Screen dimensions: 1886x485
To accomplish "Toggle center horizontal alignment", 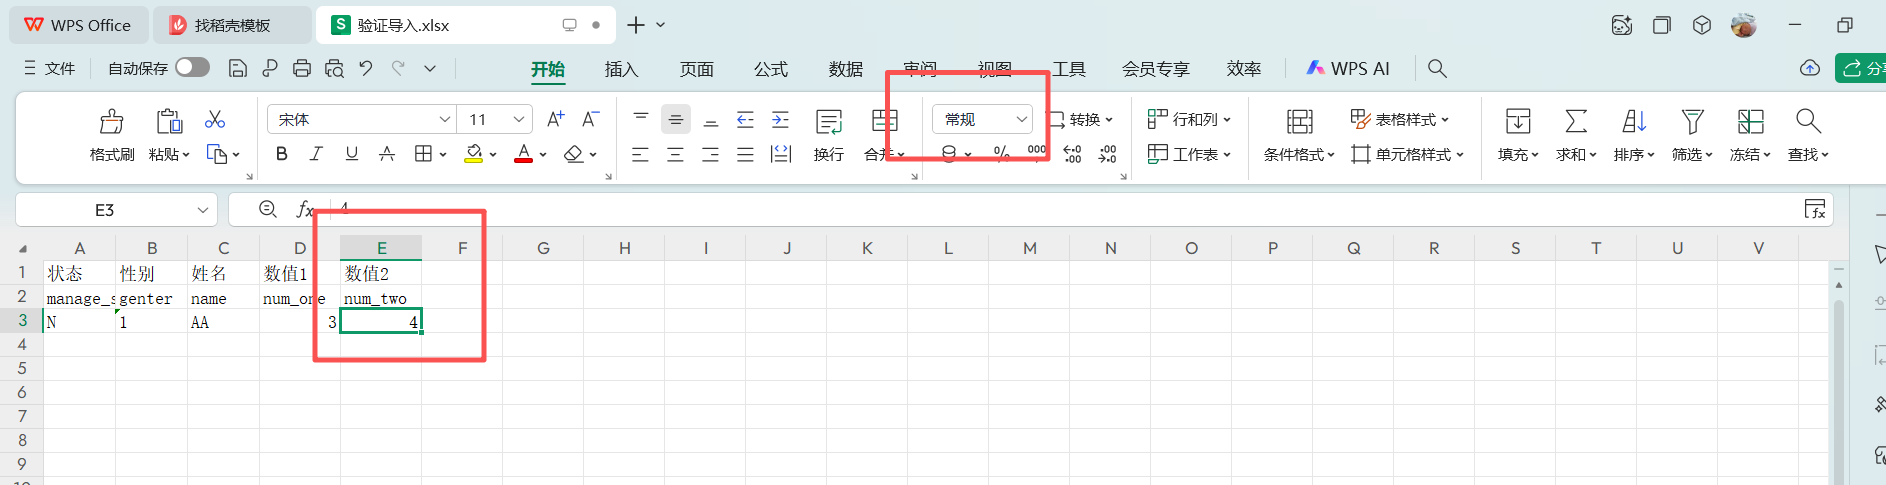I will click(x=675, y=154).
